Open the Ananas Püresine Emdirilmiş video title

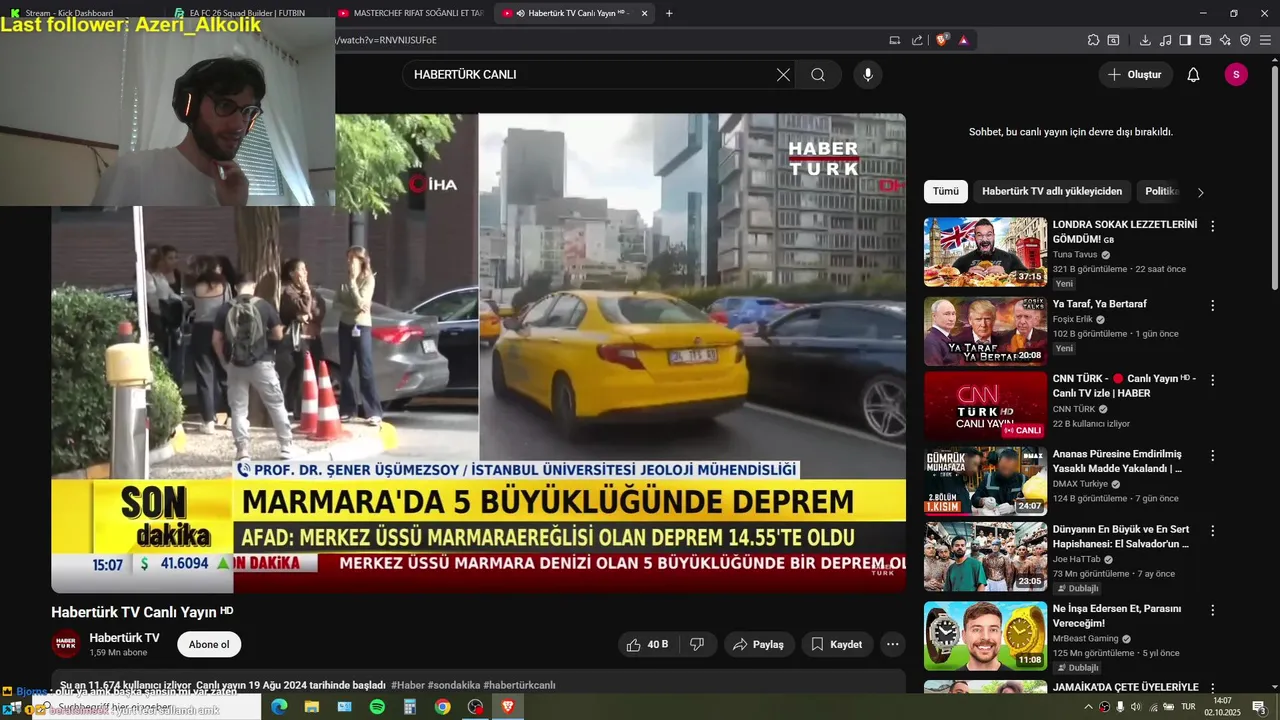tap(1117, 461)
